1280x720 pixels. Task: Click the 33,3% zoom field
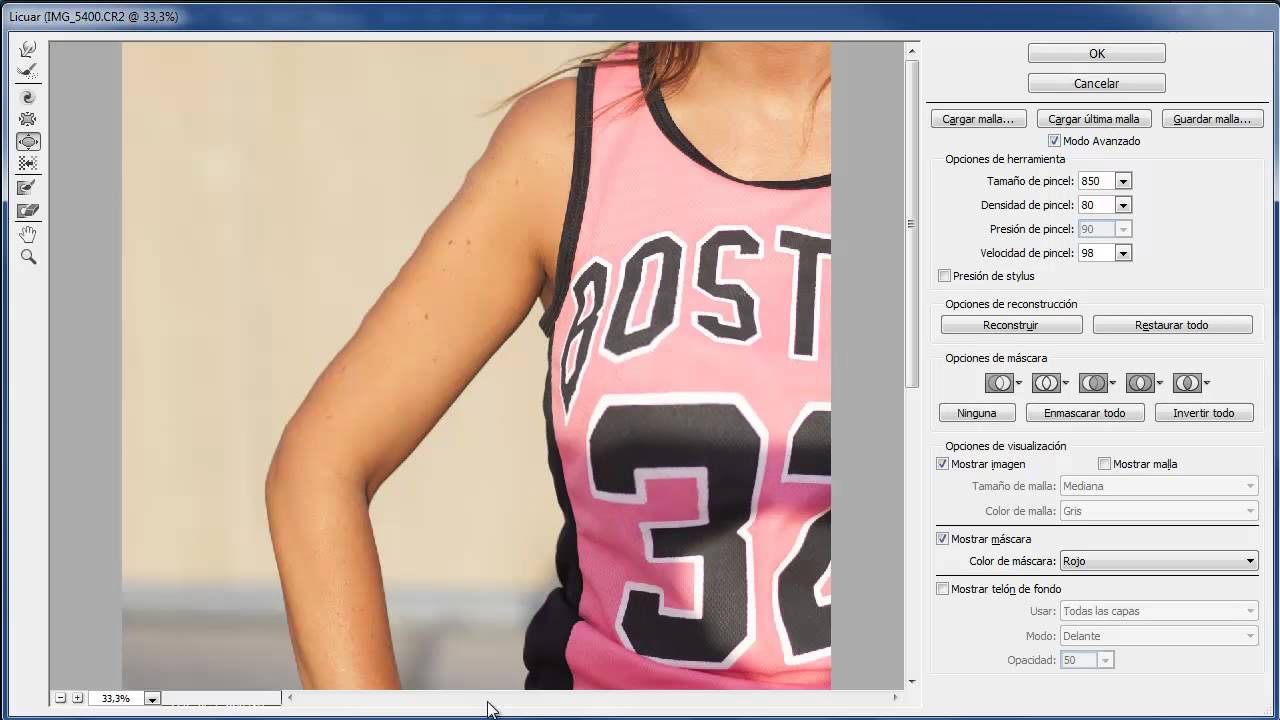[116, 699]
